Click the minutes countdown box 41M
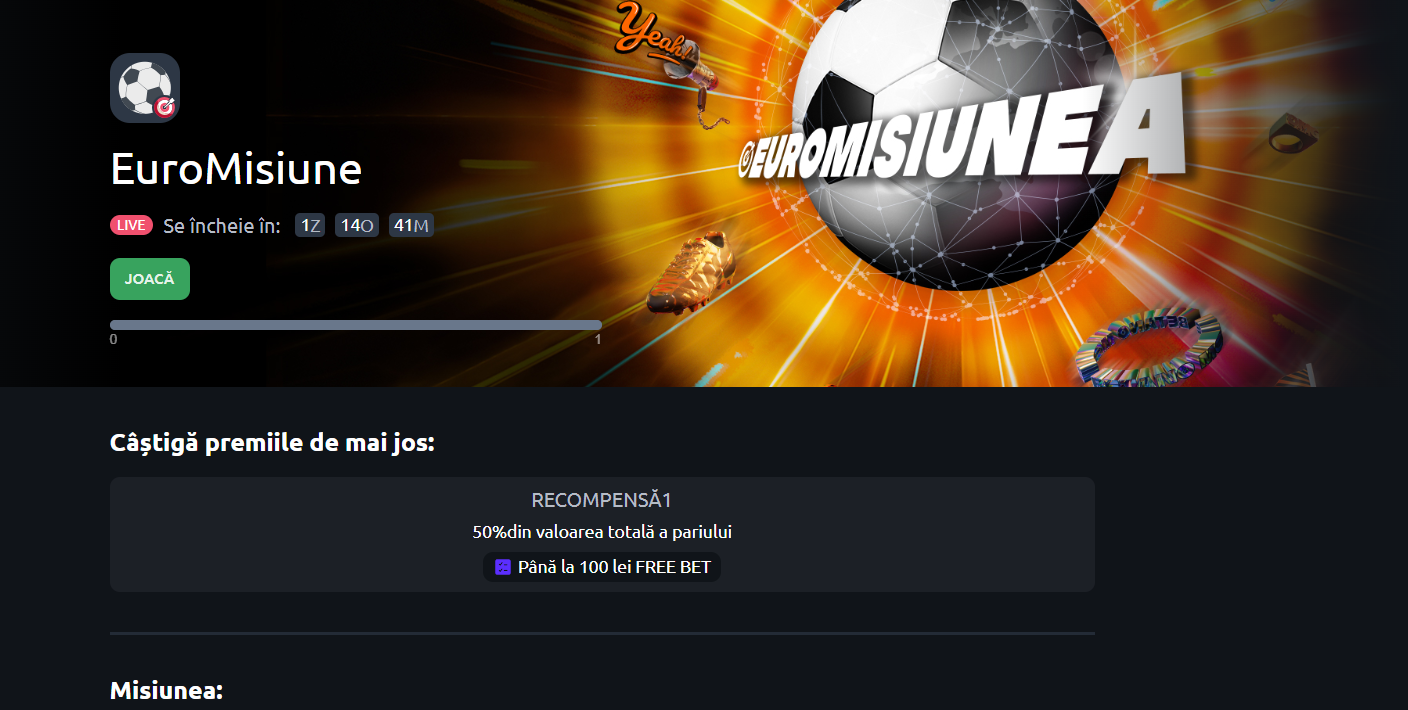The width and height of the screenshot is (1408, 710). point(411,225)
